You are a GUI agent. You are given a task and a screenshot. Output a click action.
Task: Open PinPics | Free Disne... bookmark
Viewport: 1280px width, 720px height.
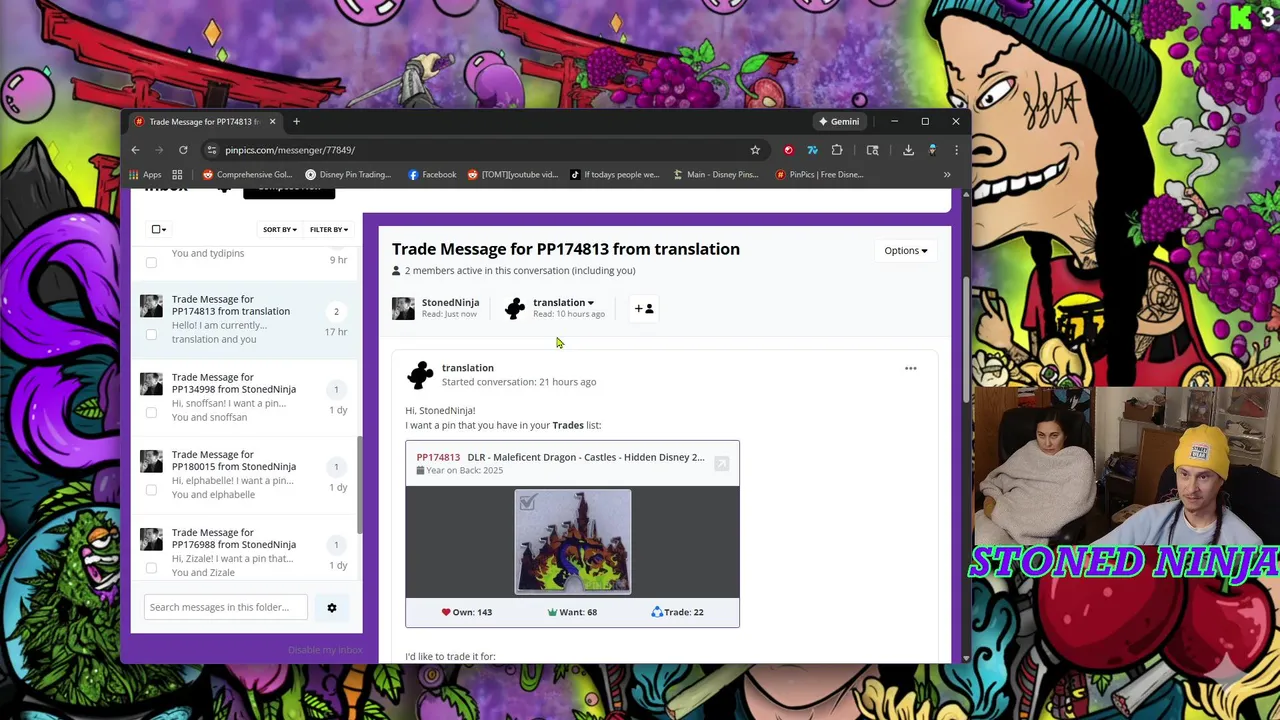coord(818,174)
